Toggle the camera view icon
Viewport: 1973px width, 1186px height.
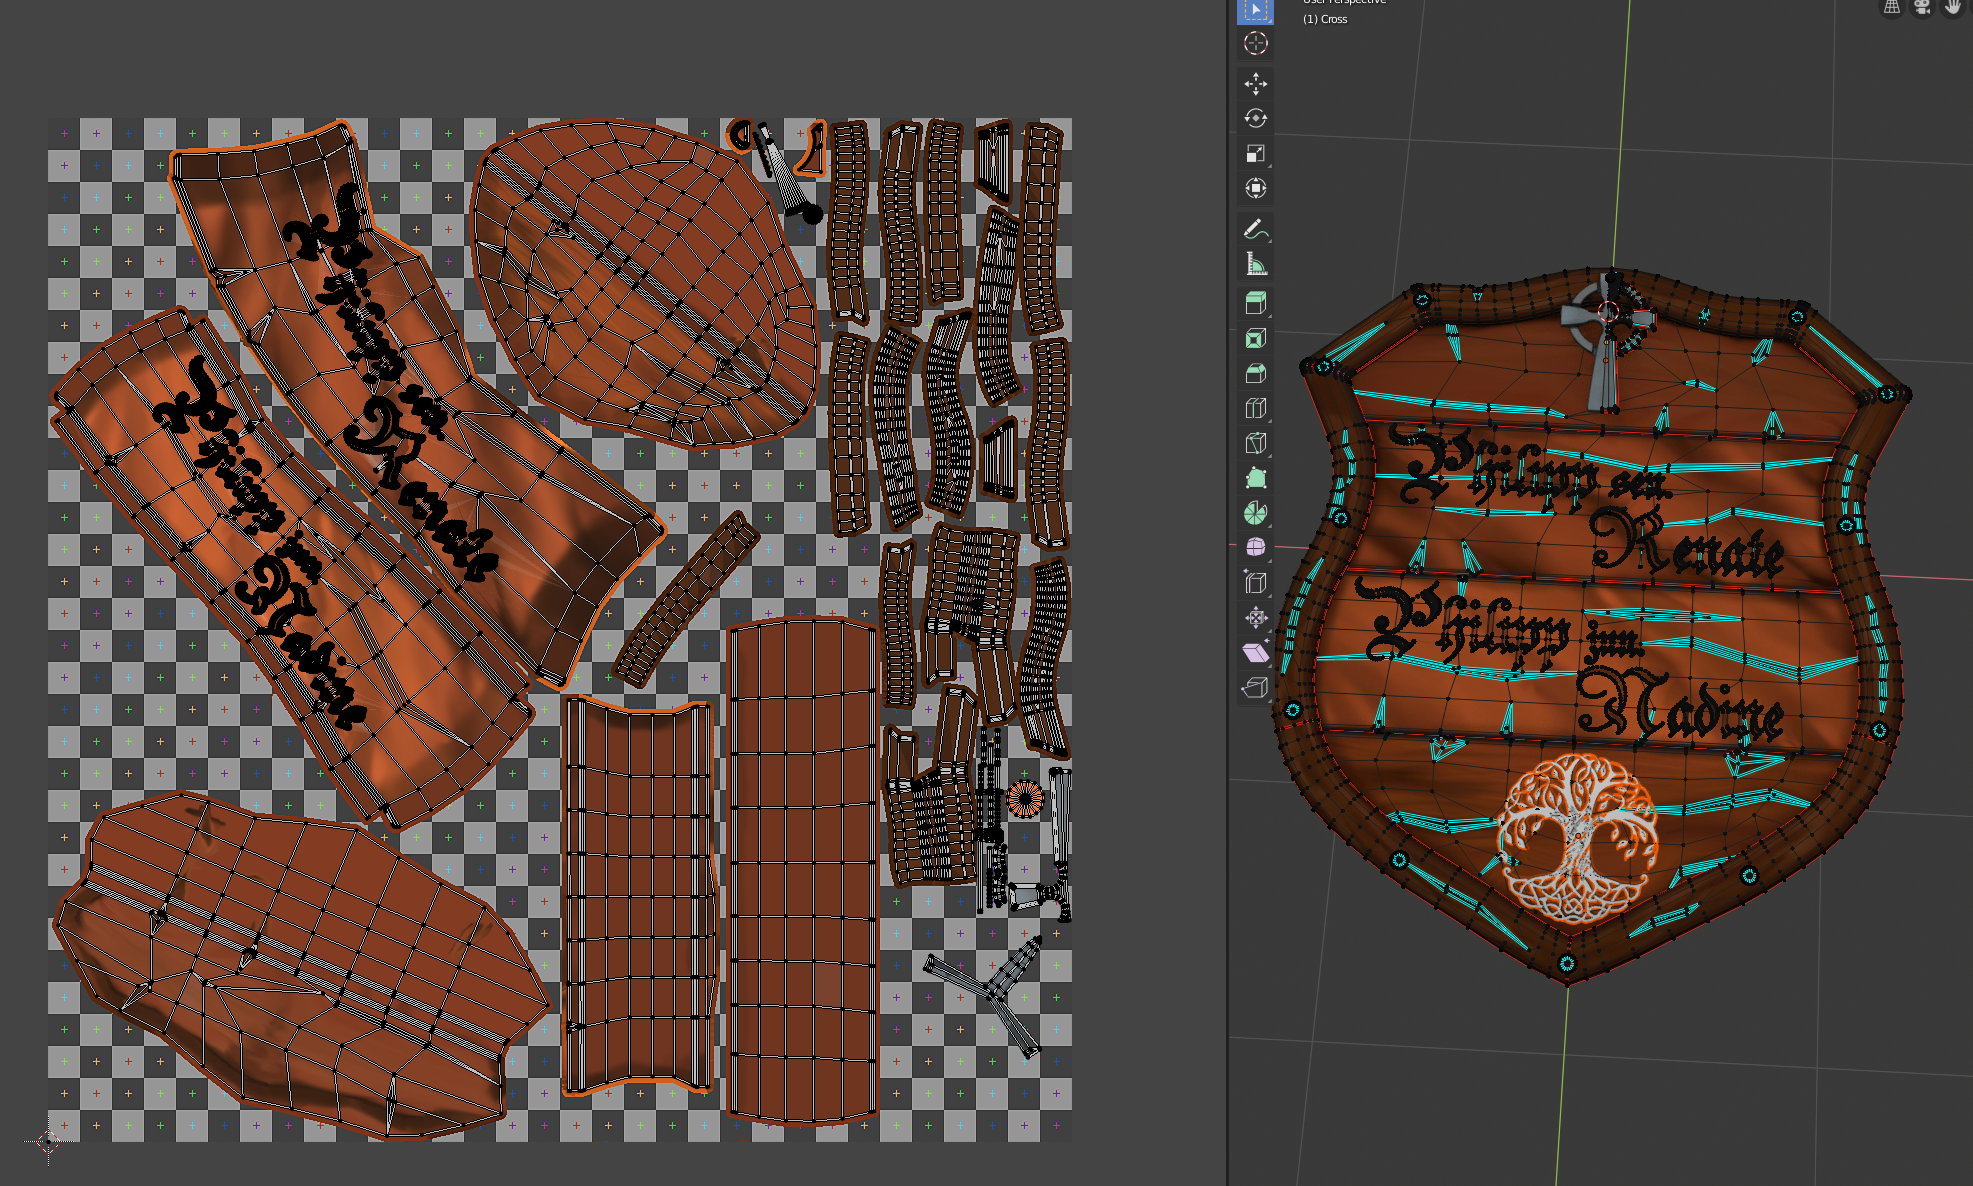coord(1922,7)
